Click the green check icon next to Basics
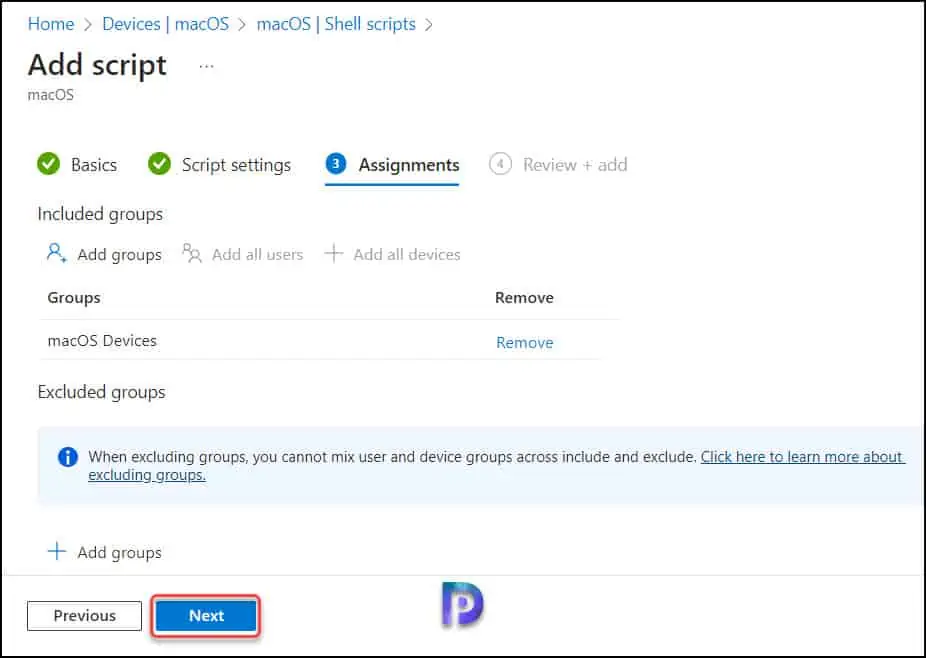Image resolution: width=926 pixels, height=658 pixels. point(48,164)
